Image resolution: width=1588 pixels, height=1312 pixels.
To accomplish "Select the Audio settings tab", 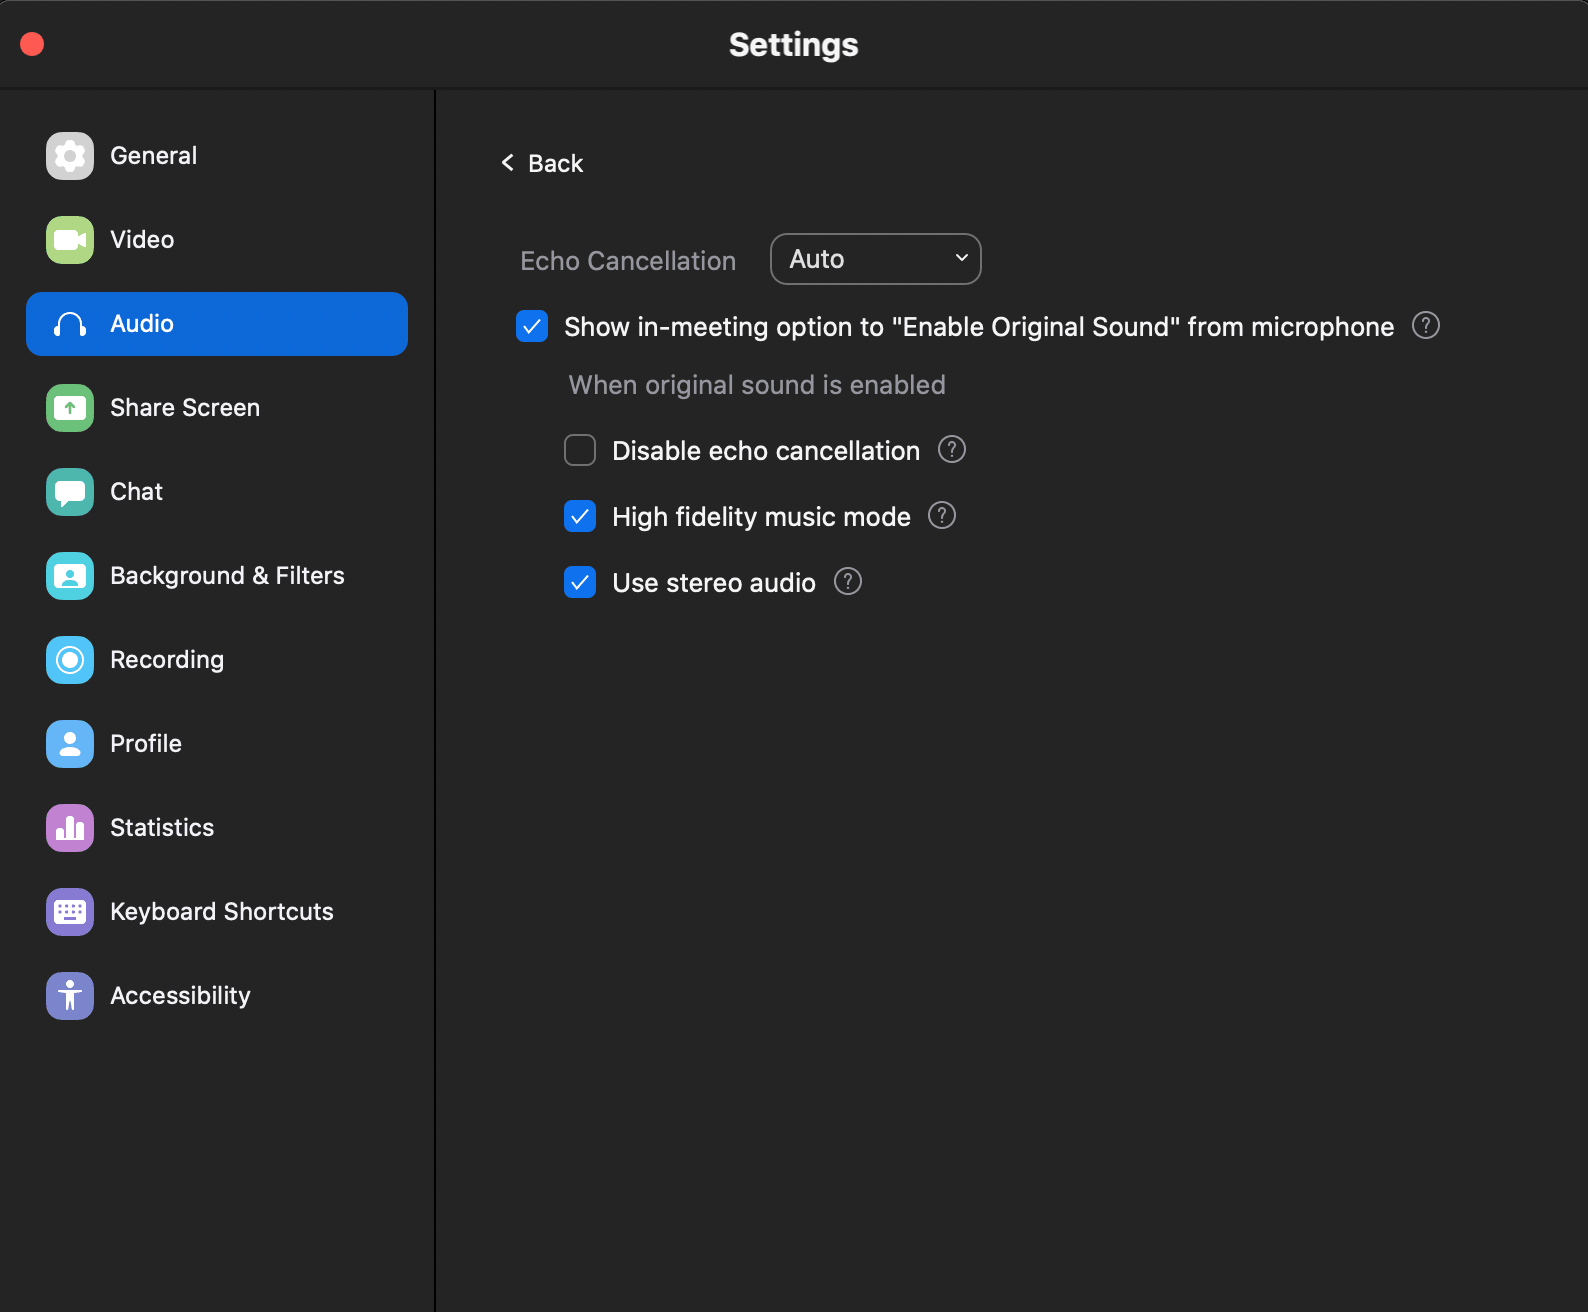I will pyautogui.click(x=217, y=324).
